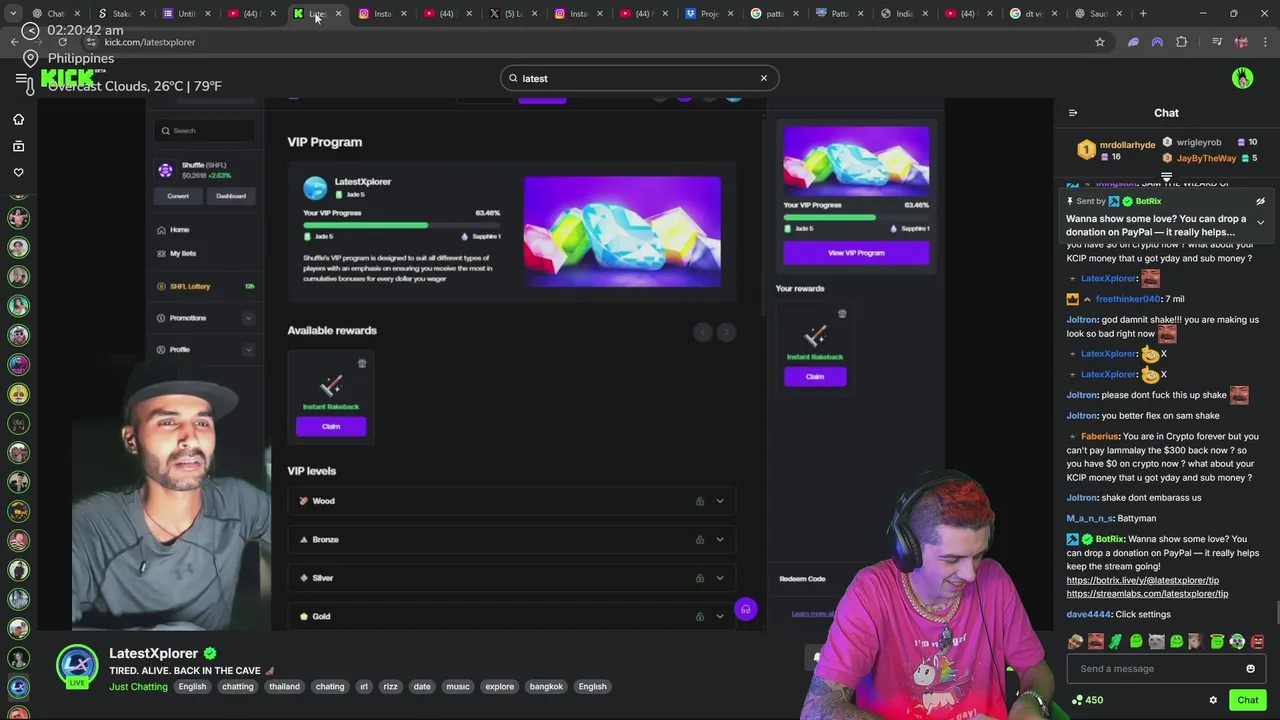1280x720 pixels.
Task: Open a new browser tab
Action: (1144, 14)
